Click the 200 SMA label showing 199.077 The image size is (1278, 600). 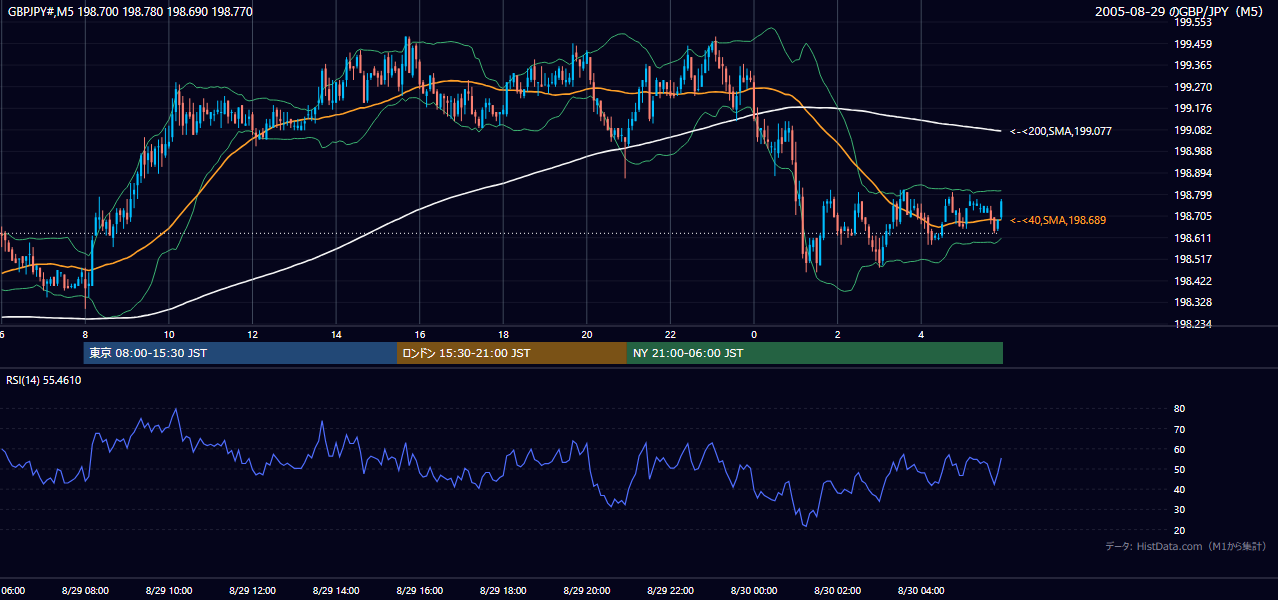1061,131
